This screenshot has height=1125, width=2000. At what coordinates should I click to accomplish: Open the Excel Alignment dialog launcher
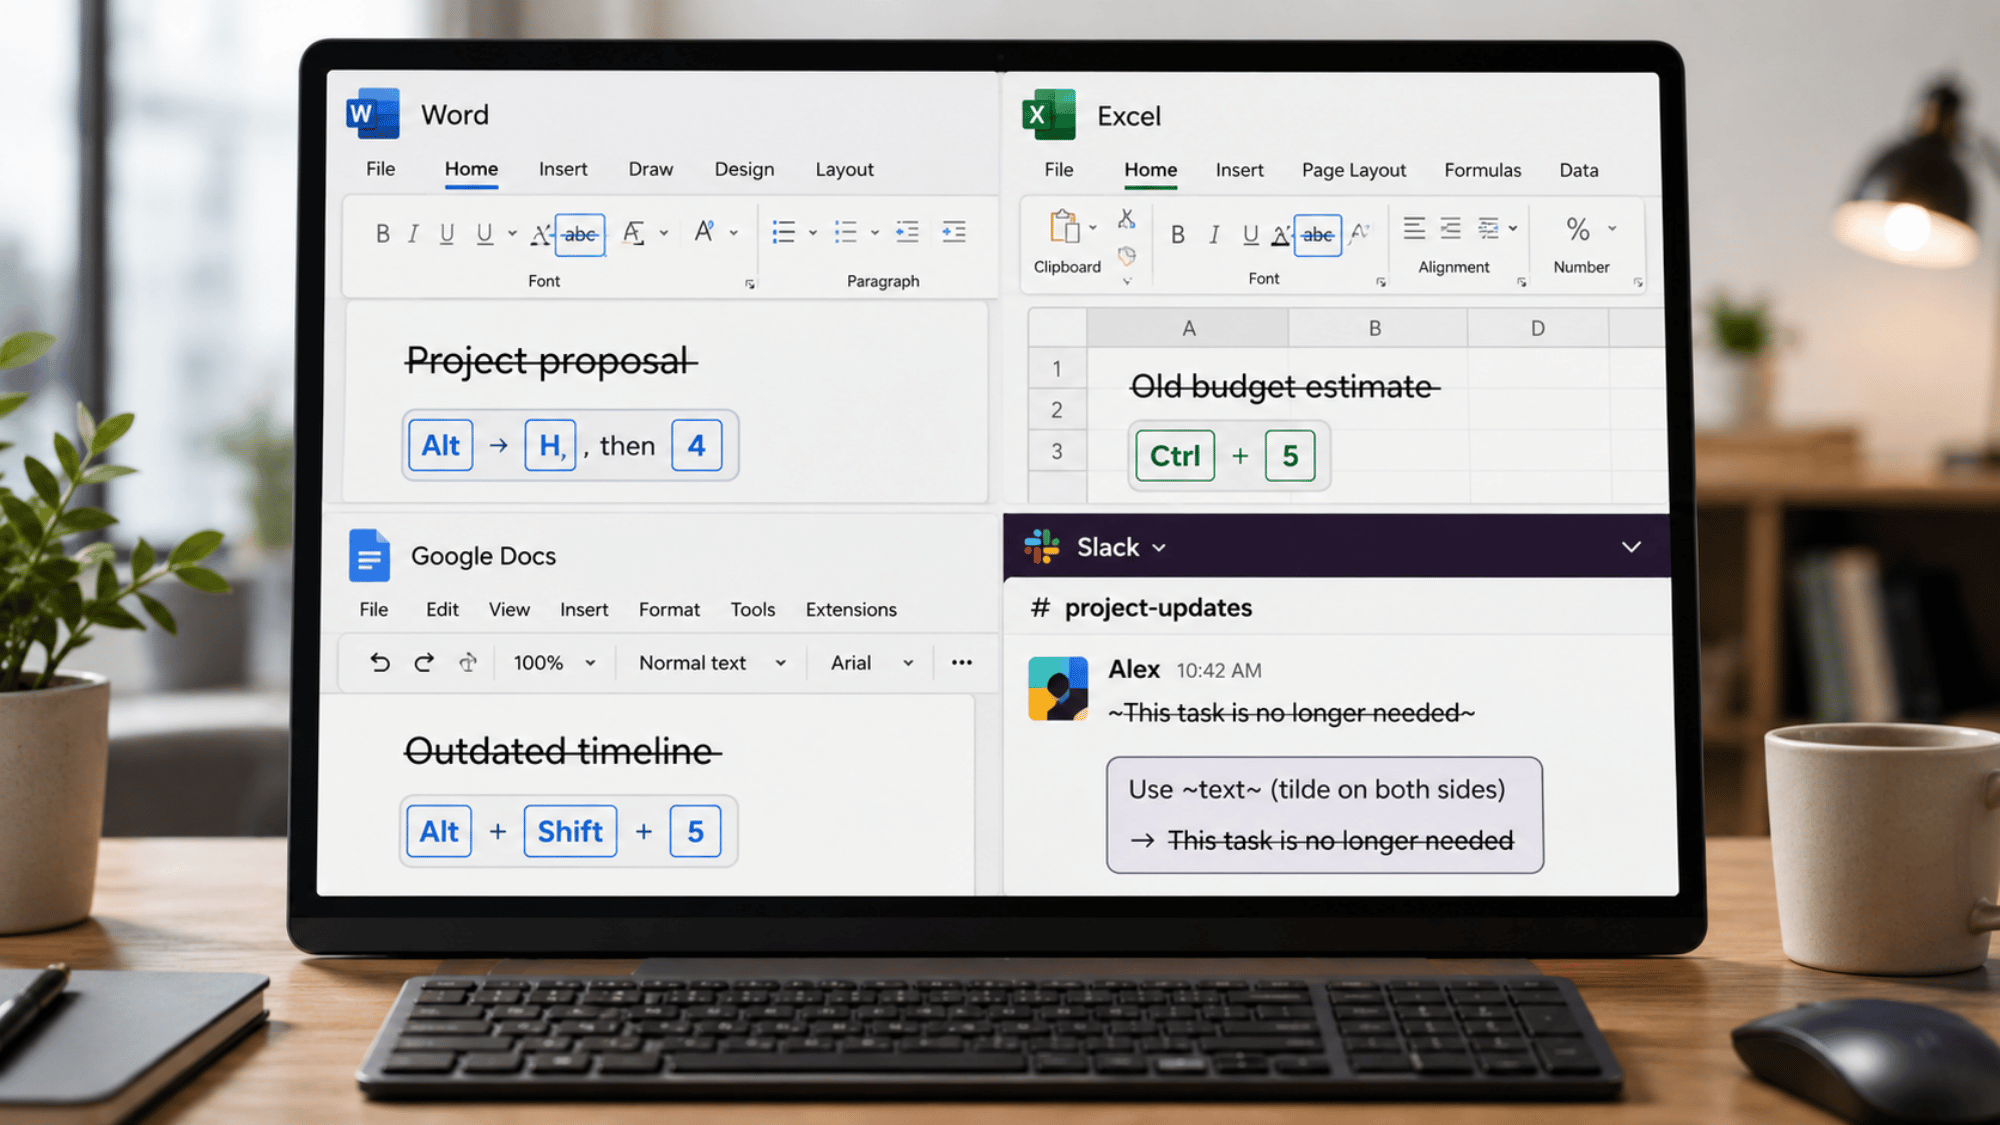(x=1522, y=282)
